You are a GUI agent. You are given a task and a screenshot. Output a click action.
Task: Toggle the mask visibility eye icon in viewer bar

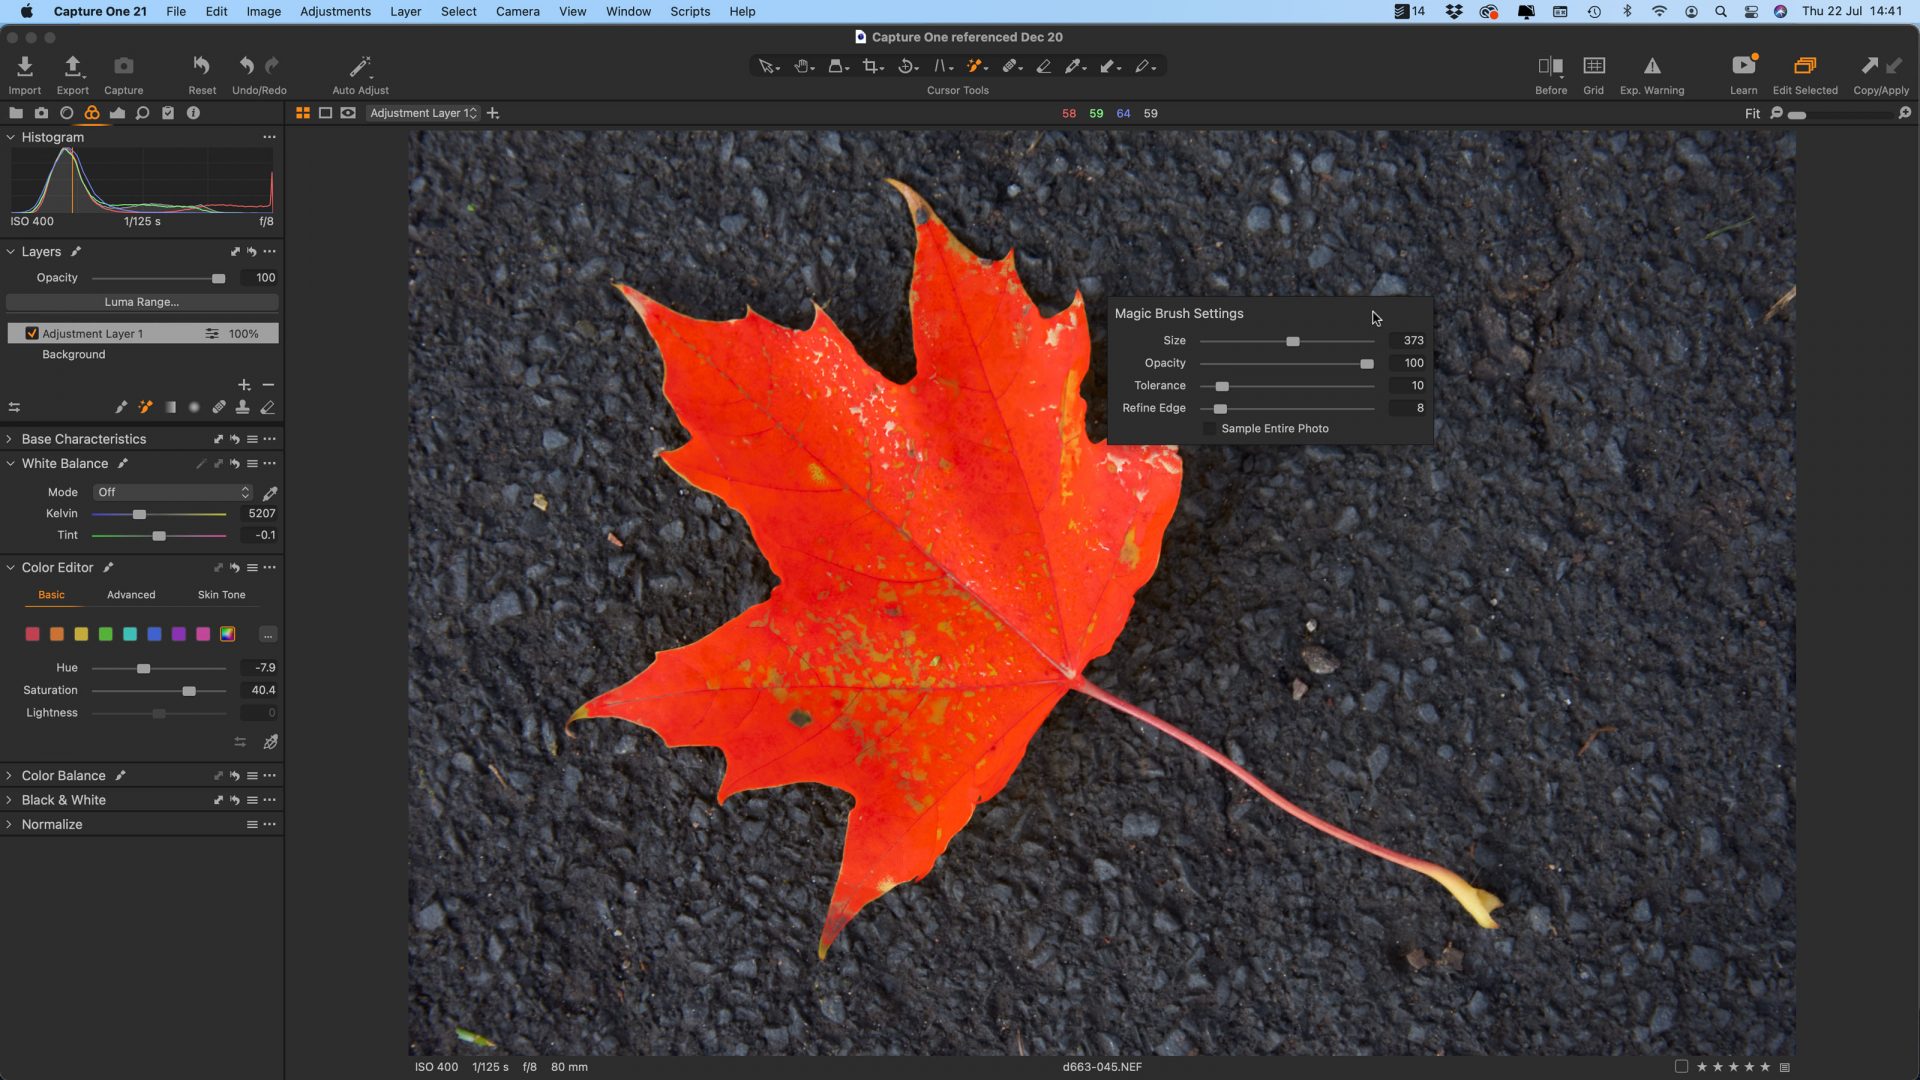(348, 113)
